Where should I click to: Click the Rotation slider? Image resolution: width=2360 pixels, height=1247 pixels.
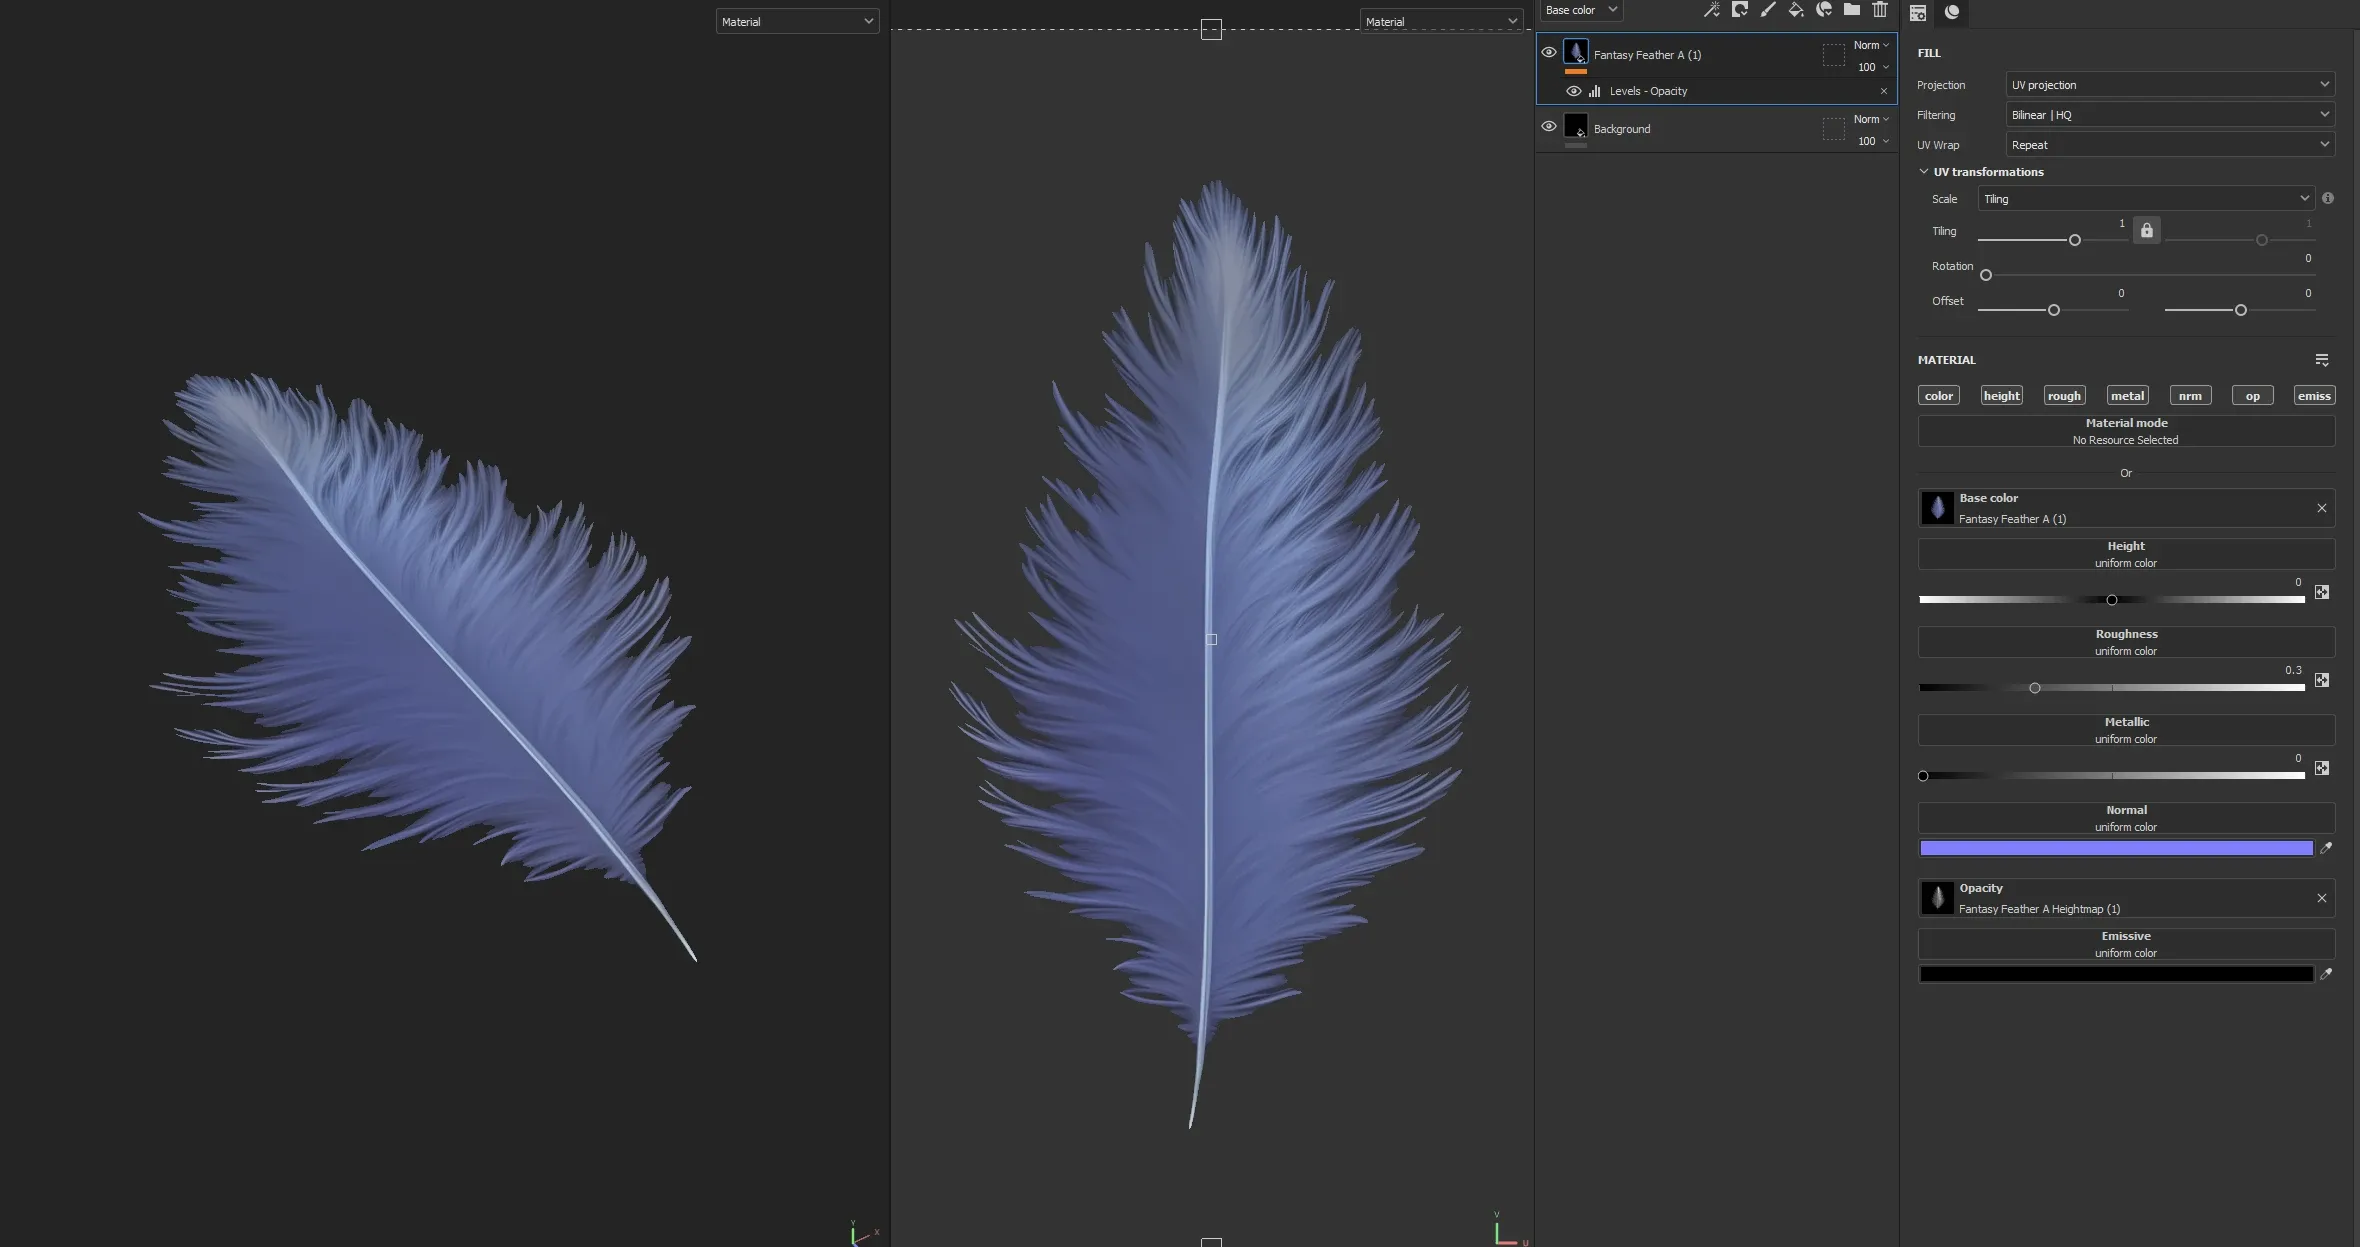[x=2148, y=275]
